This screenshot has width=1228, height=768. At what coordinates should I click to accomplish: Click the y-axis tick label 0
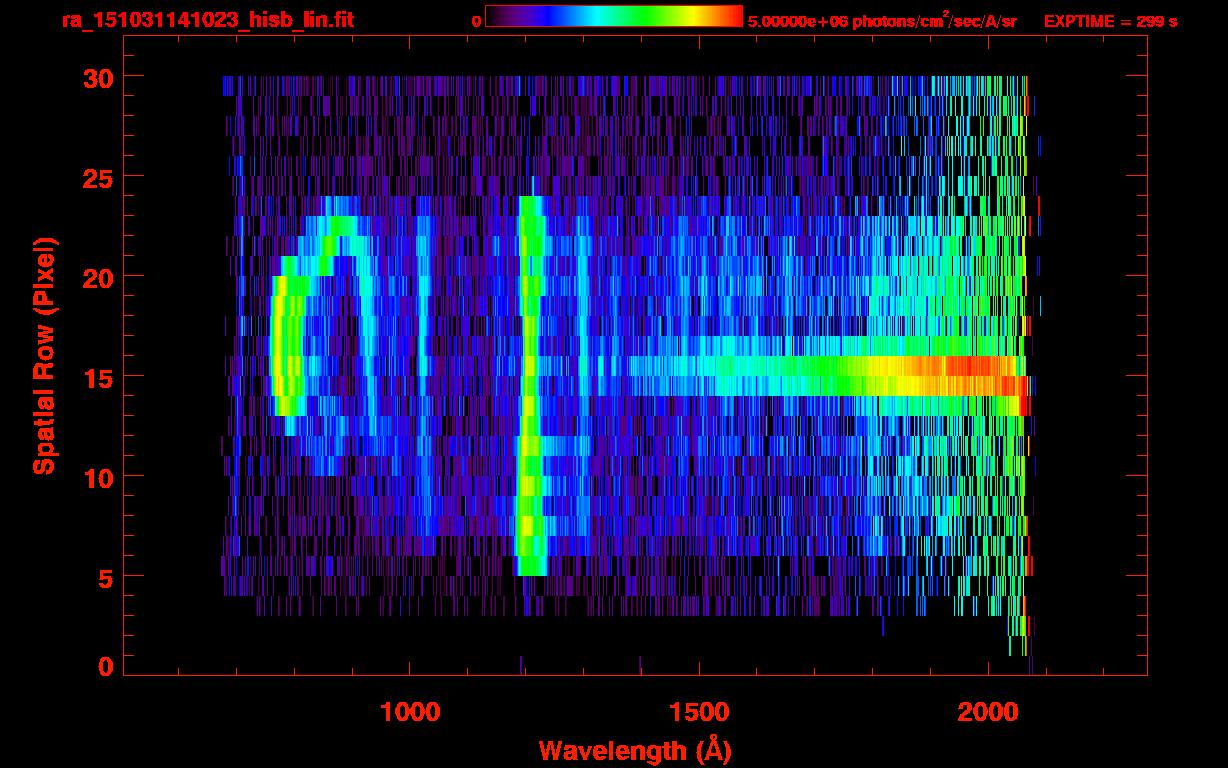[x=104, y=667]
